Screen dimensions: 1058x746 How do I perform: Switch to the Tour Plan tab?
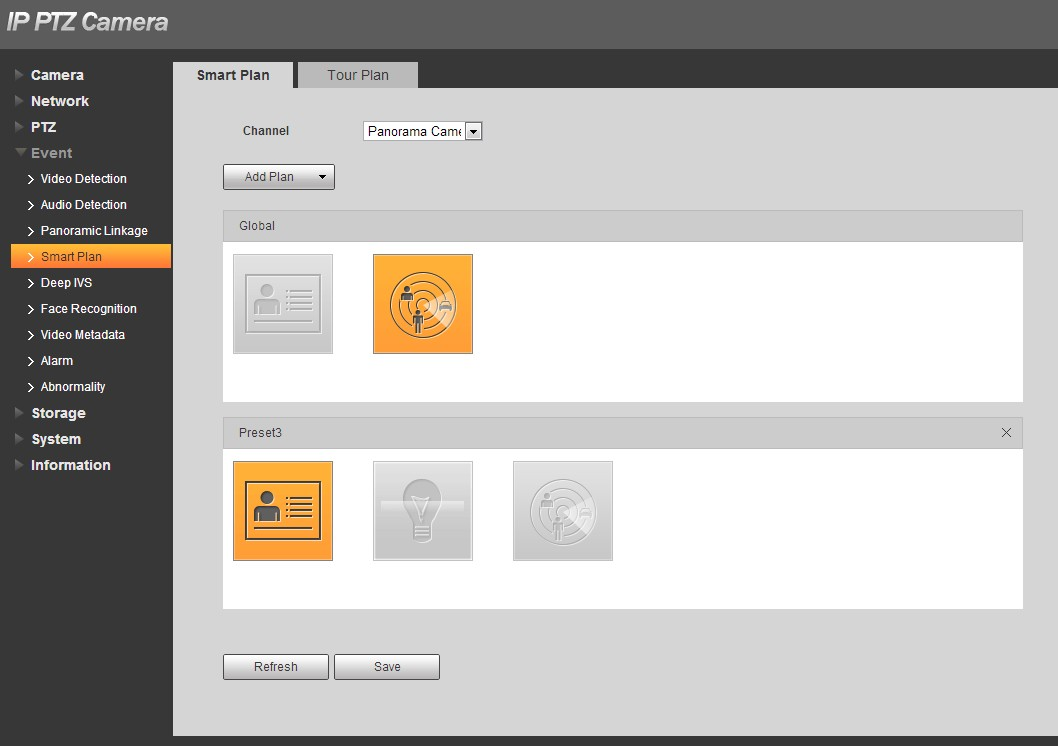coord(358,75)
